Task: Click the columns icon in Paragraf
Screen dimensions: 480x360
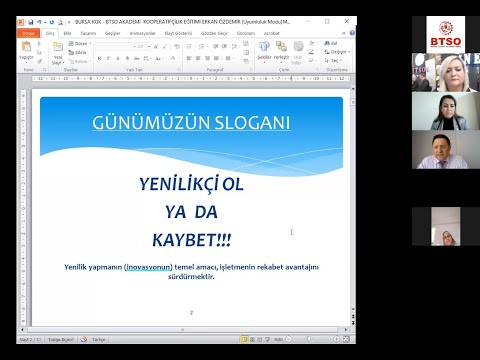Action: pos(229,58)
